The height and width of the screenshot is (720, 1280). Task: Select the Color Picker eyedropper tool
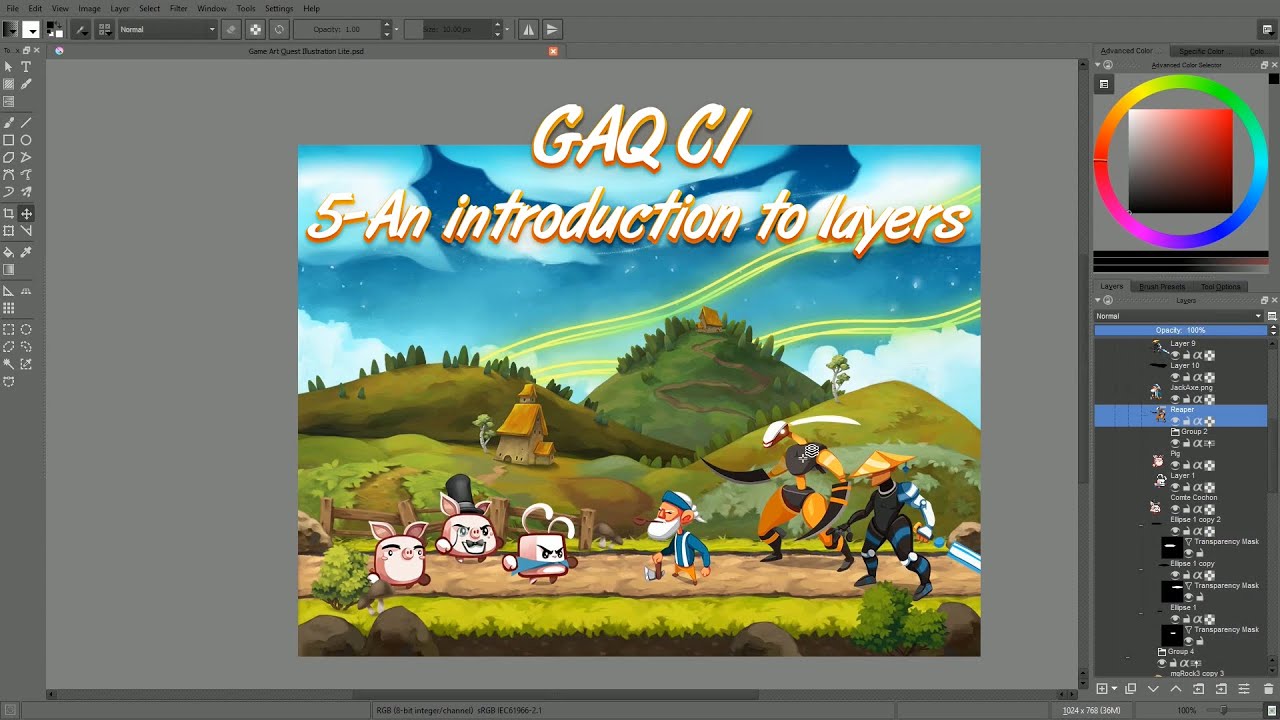(26, 252)
